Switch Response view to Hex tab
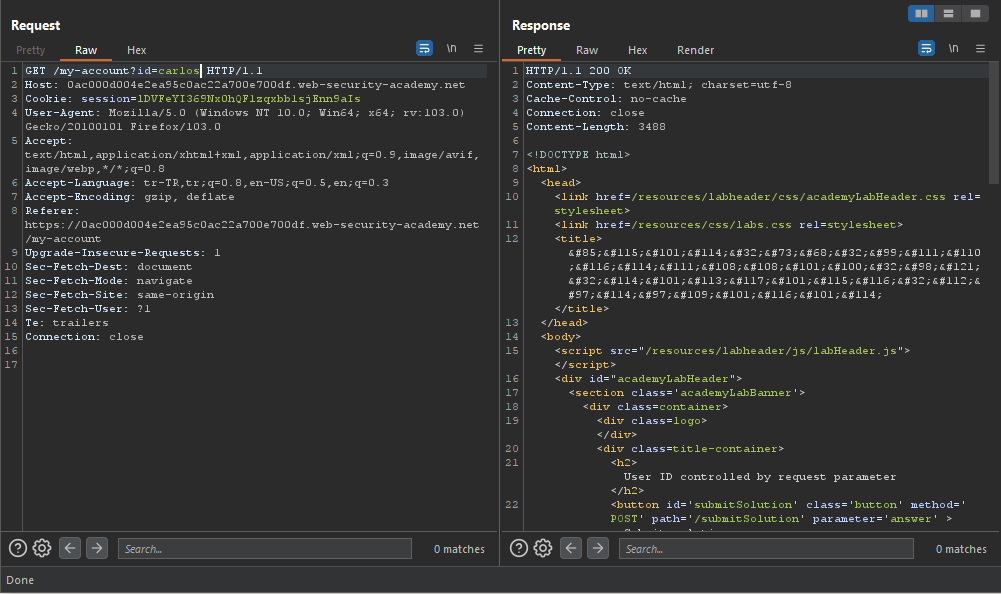The height and width of the screenshot is (594, 1001). (638, 50)
